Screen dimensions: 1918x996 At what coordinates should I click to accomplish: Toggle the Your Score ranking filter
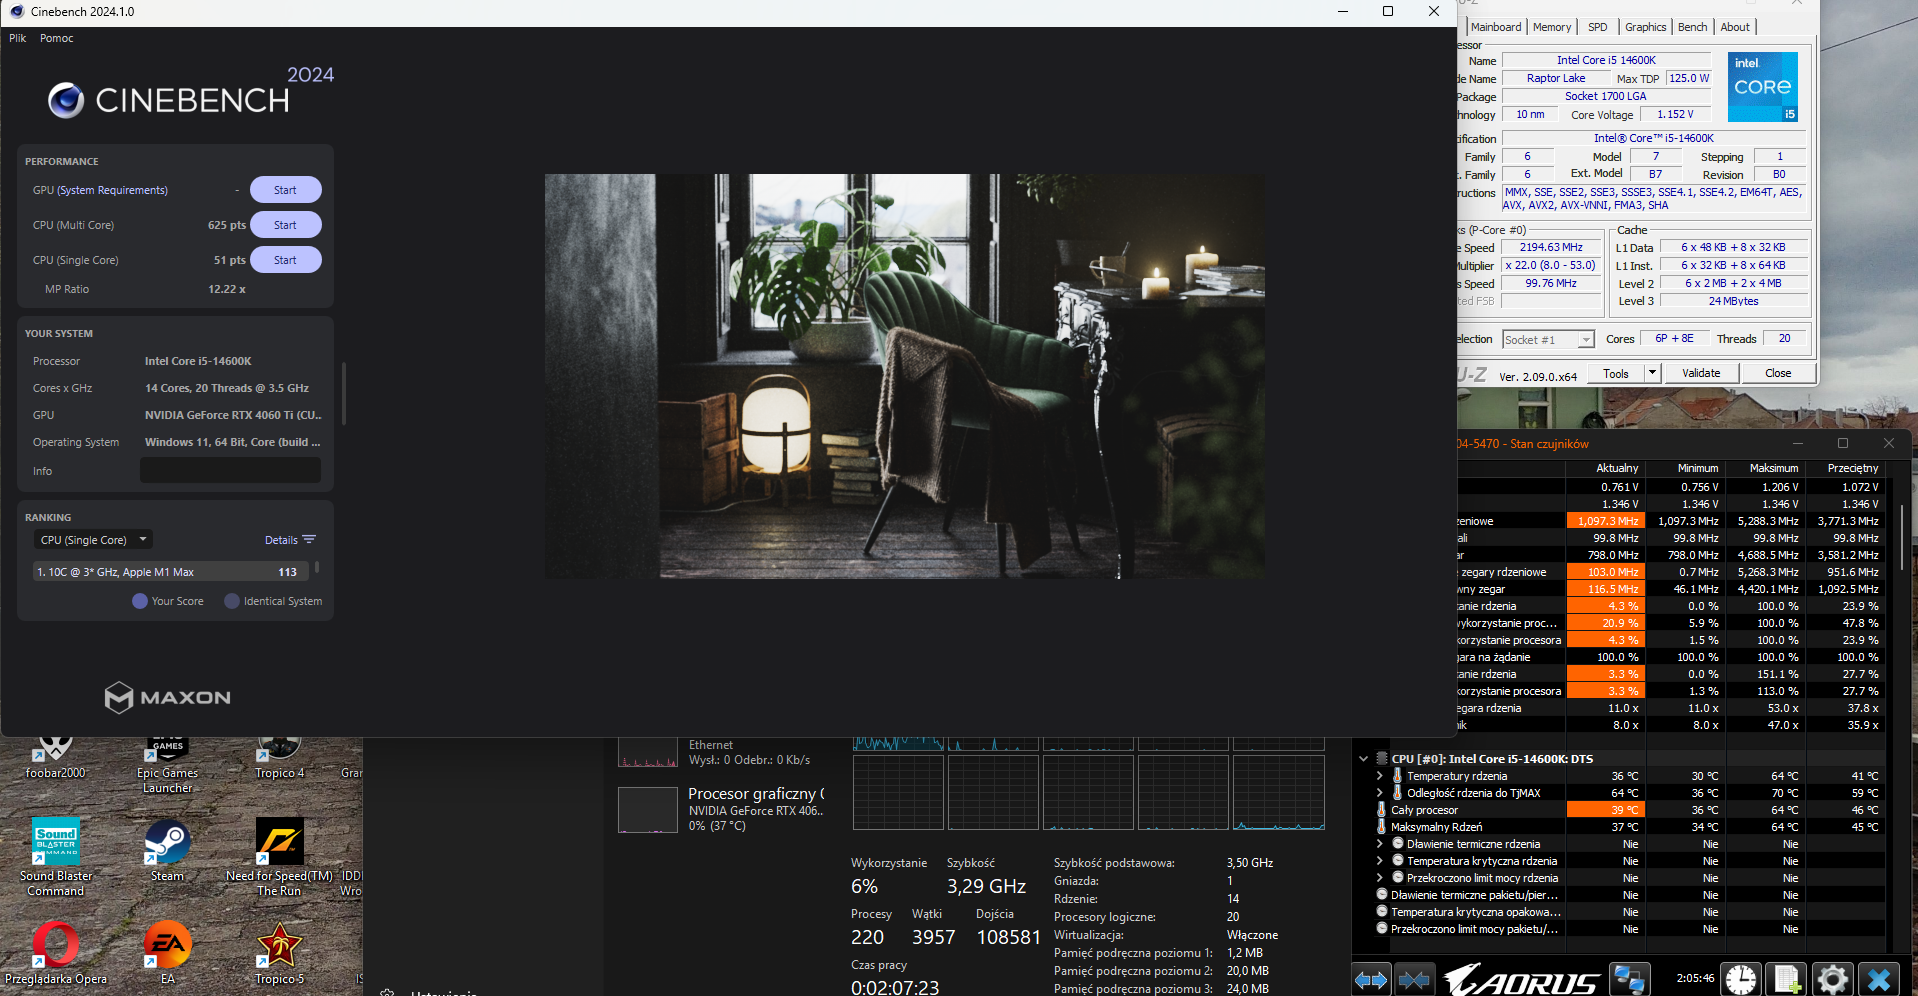click(140, 601)
